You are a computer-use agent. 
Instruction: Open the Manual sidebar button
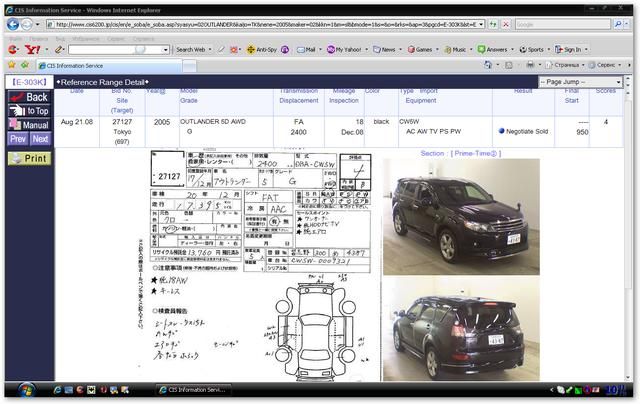coord(29,125)
